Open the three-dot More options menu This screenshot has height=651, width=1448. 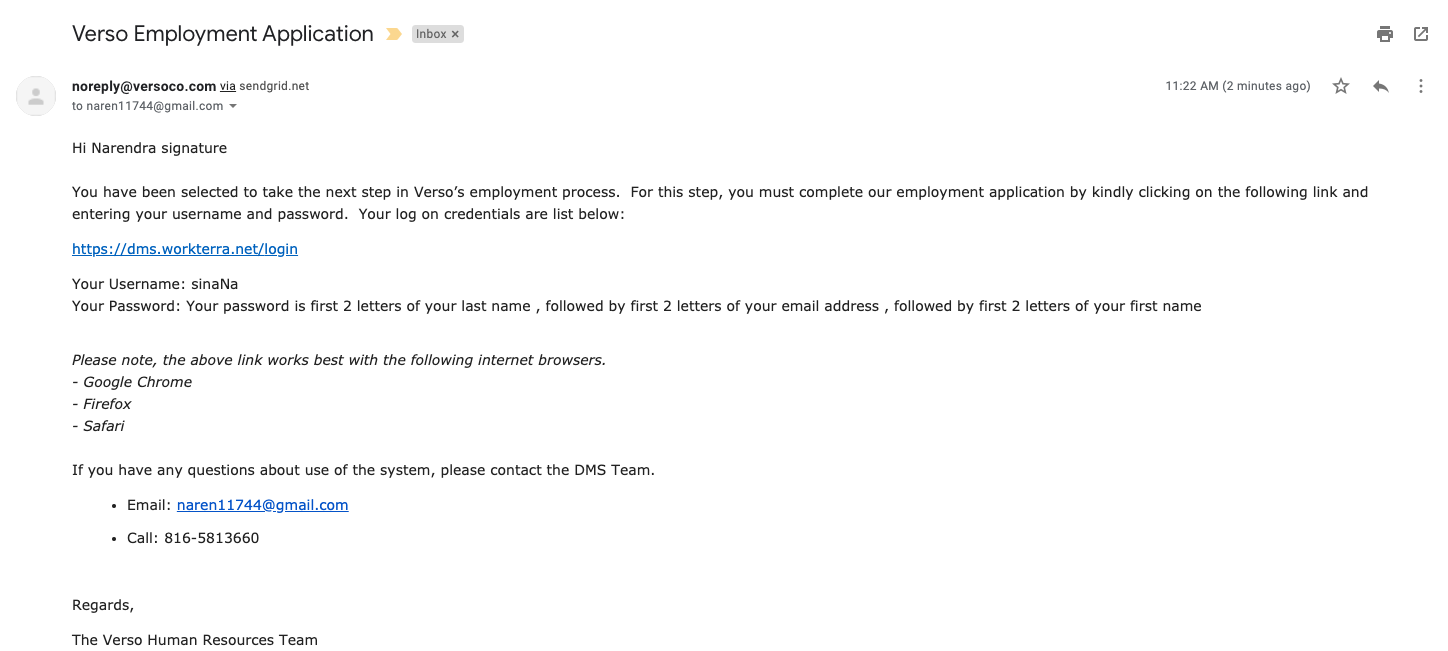1421,87
